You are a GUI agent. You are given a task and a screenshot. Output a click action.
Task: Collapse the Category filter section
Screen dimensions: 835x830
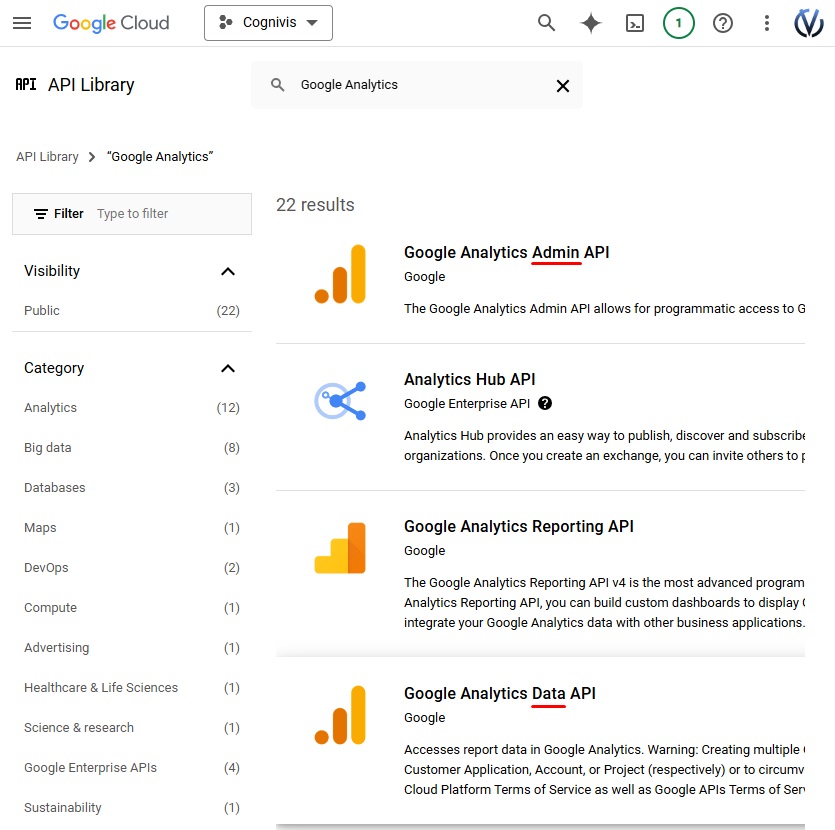click(x=228, y=369)
